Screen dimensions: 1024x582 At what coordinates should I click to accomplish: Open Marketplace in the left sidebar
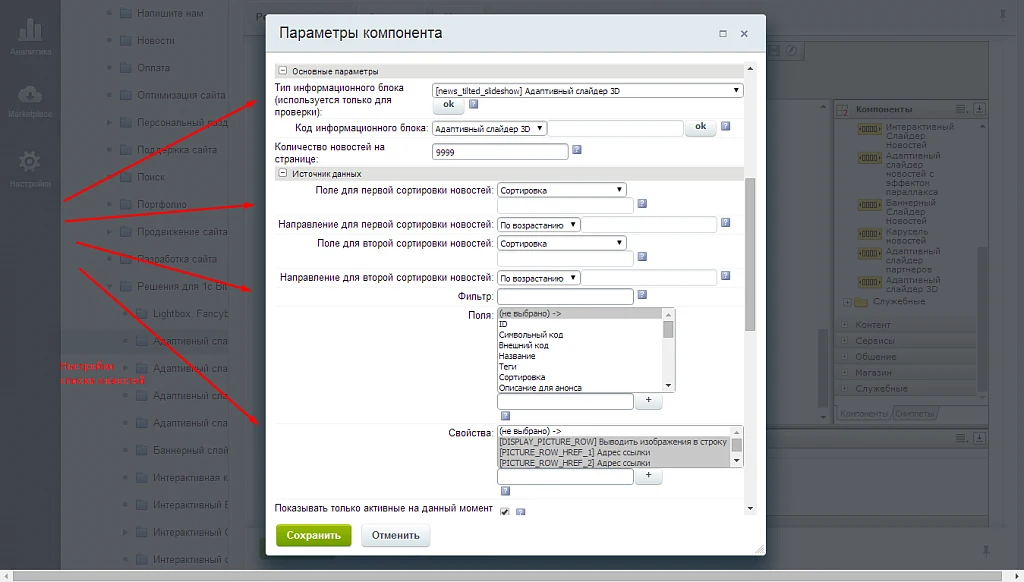30,101
